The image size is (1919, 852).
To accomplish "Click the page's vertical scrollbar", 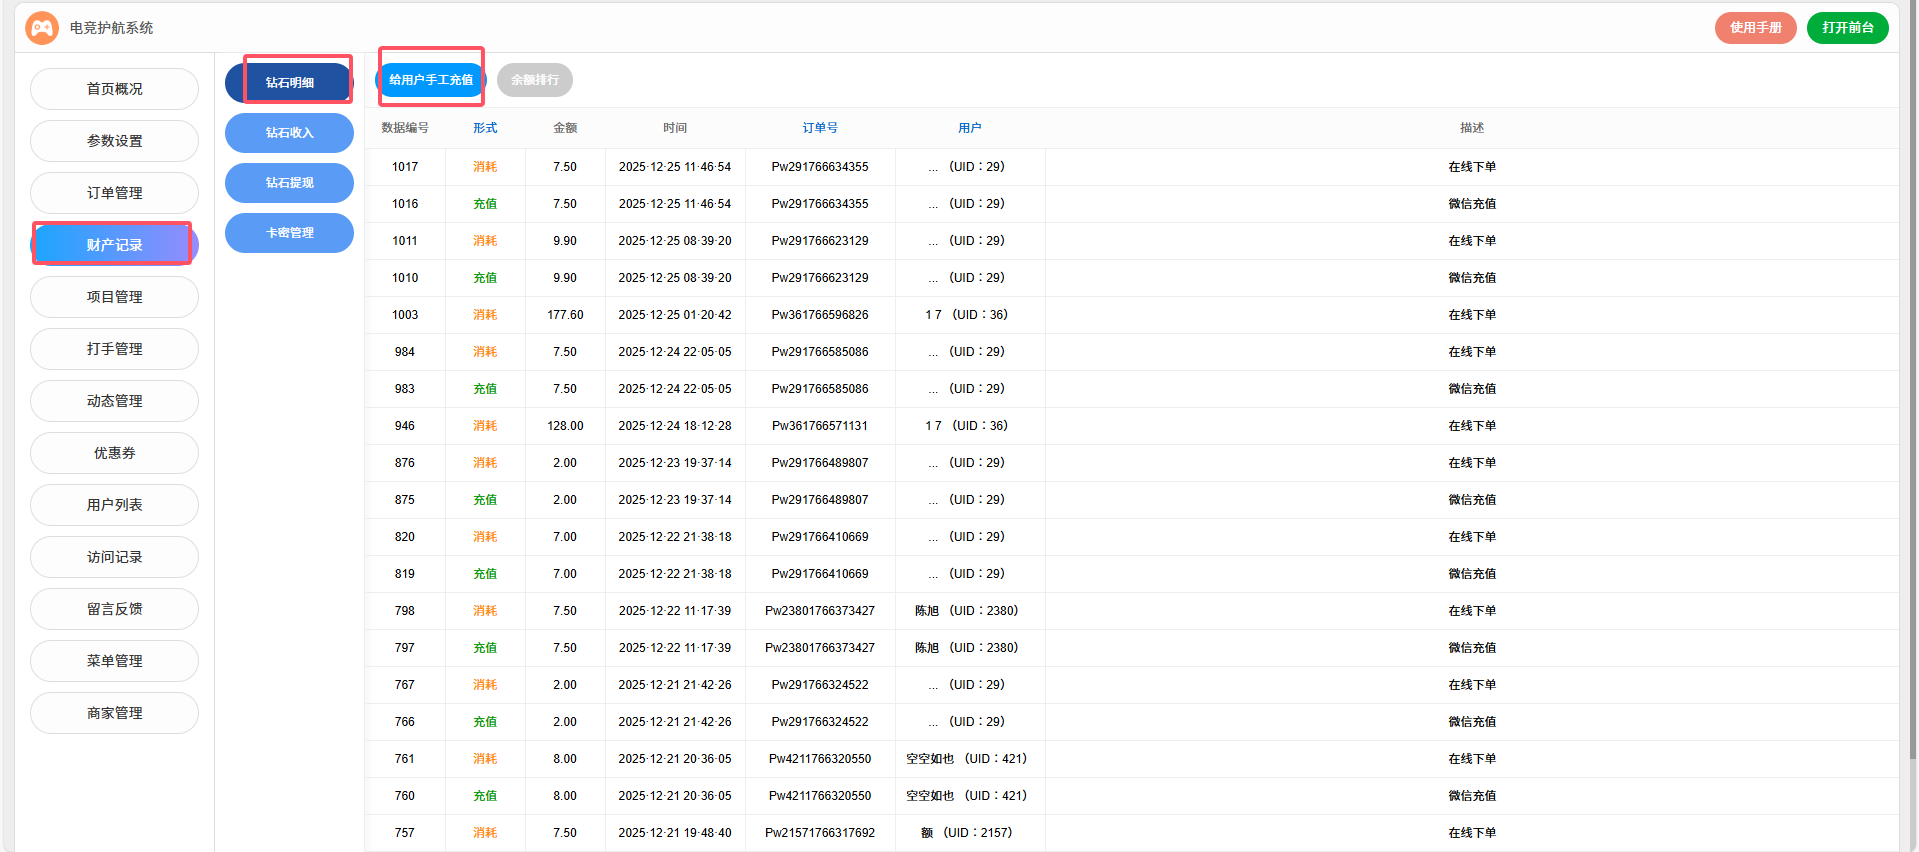I will click(x=1912, y=400).
